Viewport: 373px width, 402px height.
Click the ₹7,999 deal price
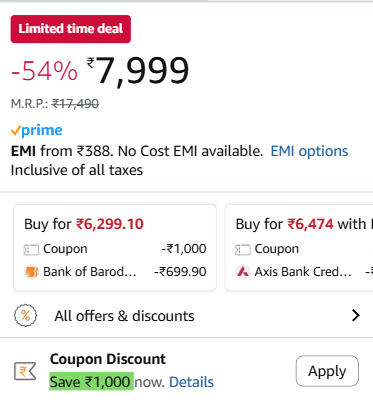(x=138, y=71)
